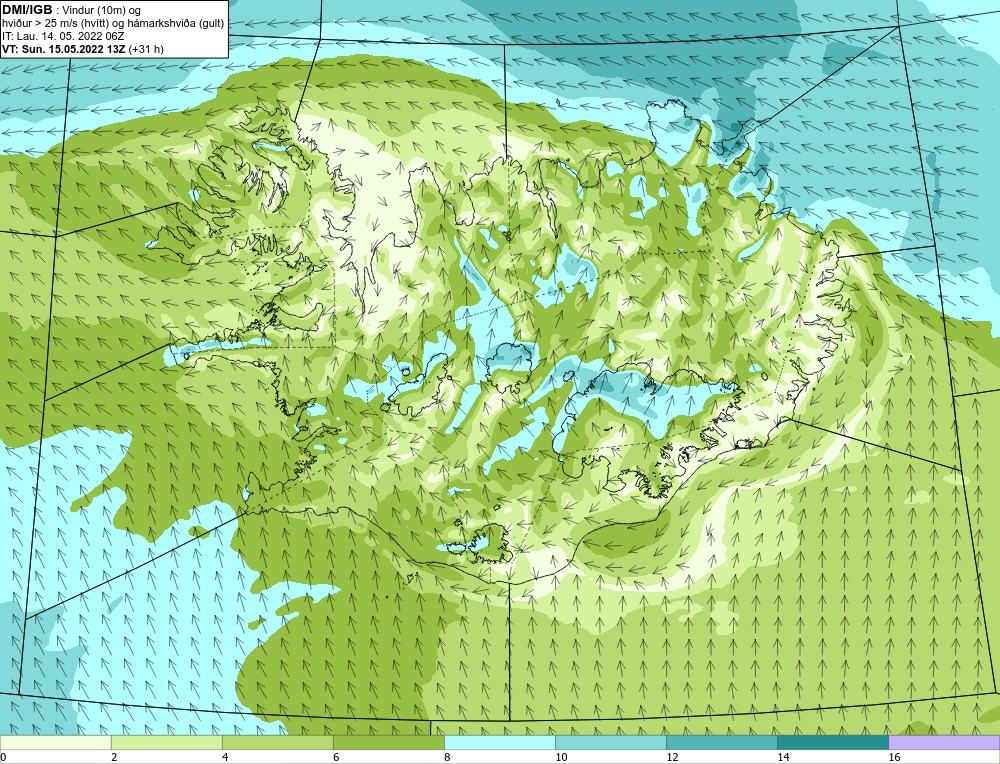This screenshot has width=1000, height=764.
Task: Click the '(+31 h)' forecast offset text
Action: [x=146, y=49]
